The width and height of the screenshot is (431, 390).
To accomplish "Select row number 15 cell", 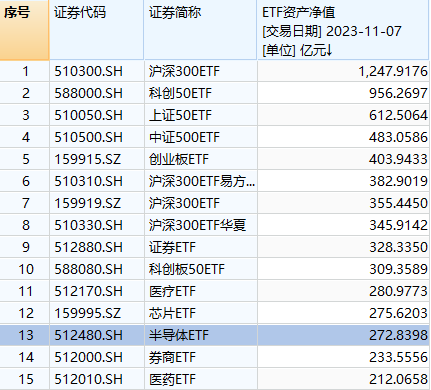I will tap(24, 379).
